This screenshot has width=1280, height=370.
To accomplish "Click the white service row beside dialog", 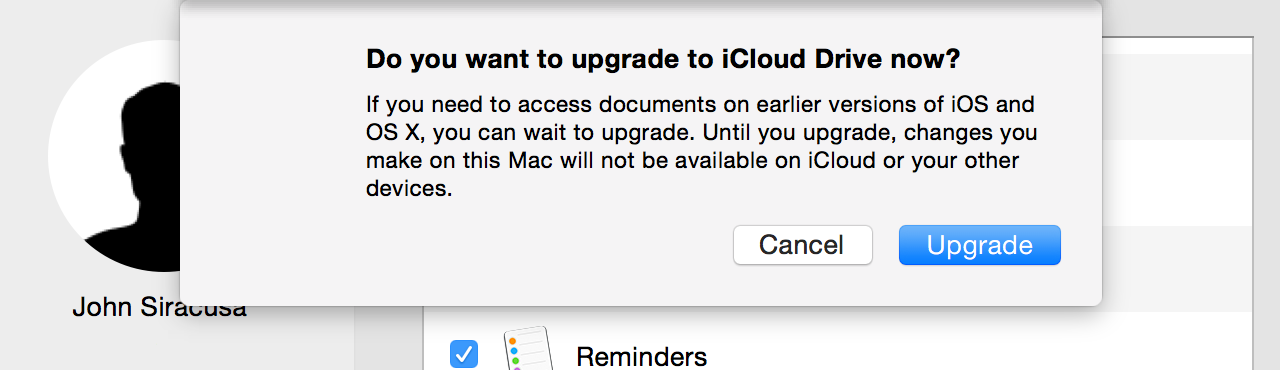I will pos(1177,182).
